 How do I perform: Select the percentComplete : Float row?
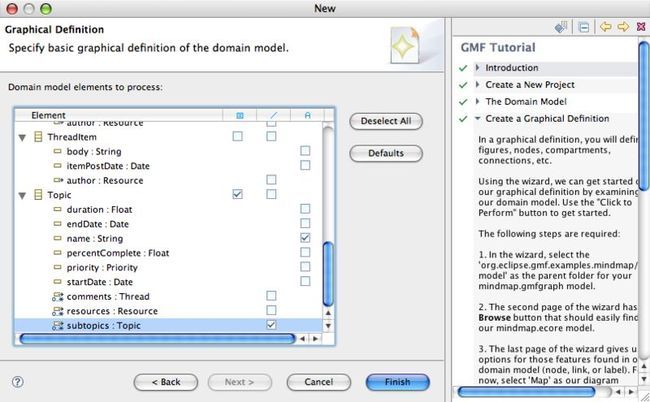[x=168, y=253]
